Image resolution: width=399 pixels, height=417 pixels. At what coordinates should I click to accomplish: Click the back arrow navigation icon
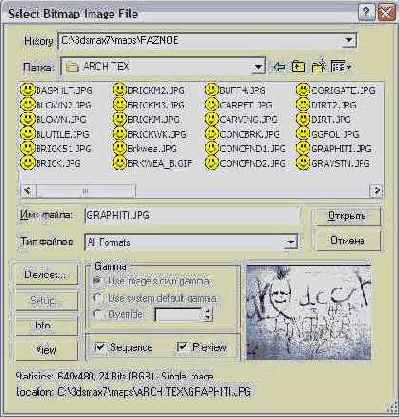point(279,67)
